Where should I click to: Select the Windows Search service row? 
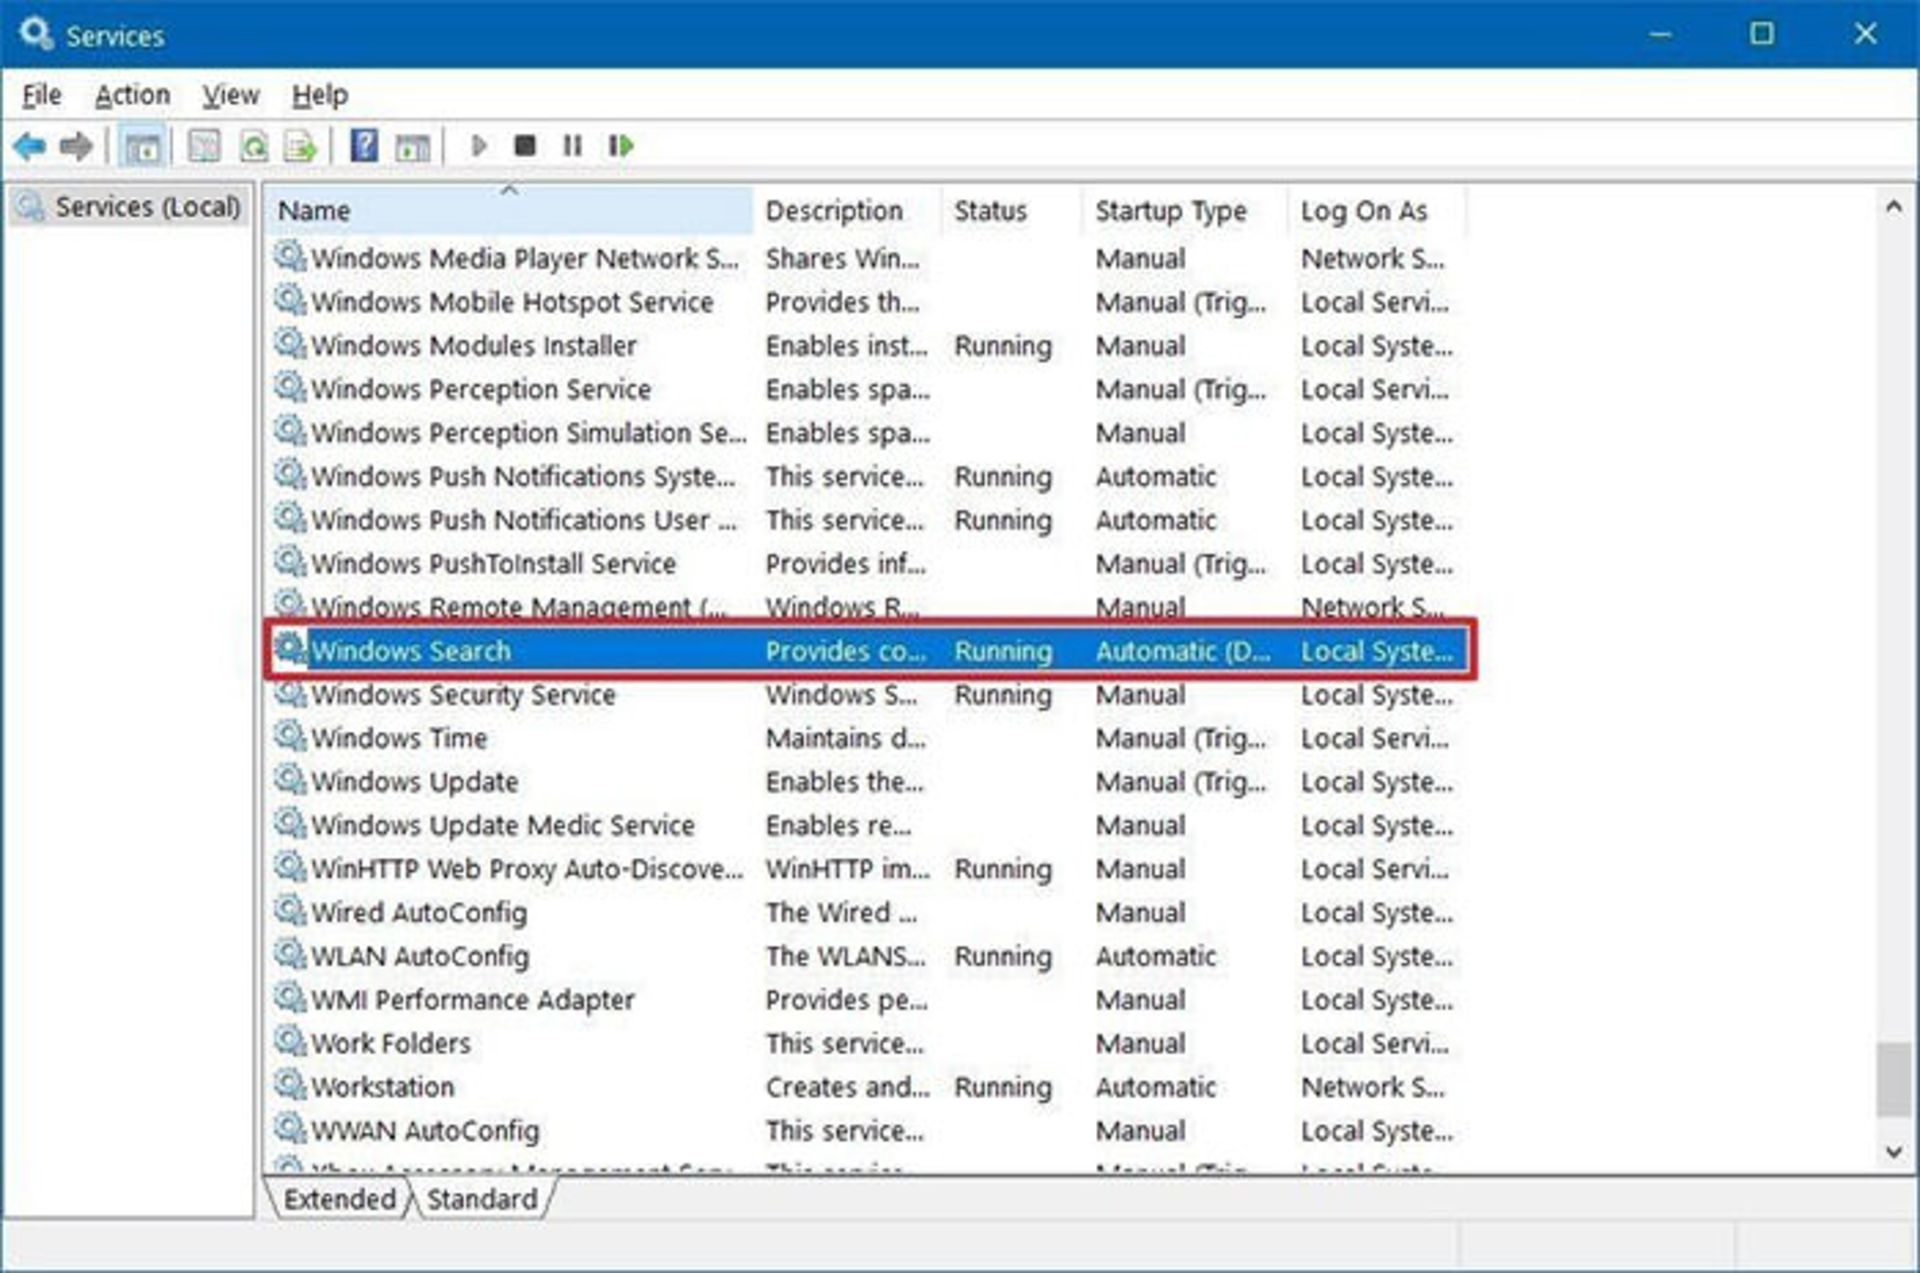click(x=870, y=651)
